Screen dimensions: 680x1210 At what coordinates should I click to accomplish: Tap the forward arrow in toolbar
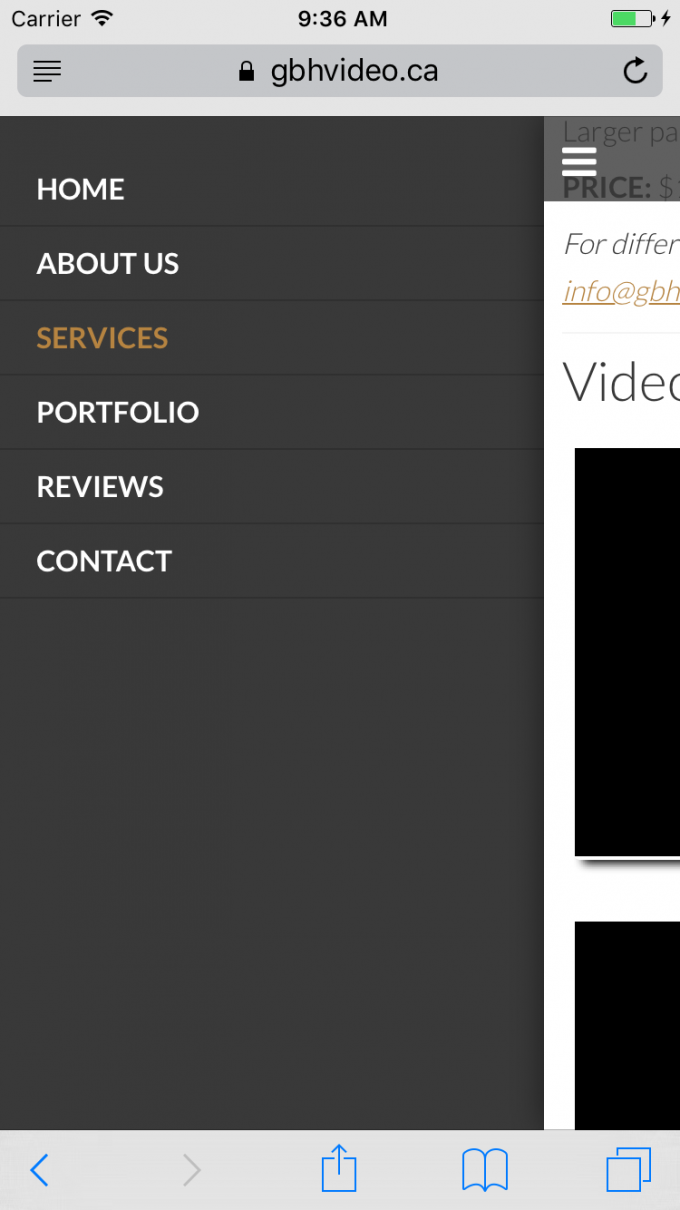(191, 1170)
